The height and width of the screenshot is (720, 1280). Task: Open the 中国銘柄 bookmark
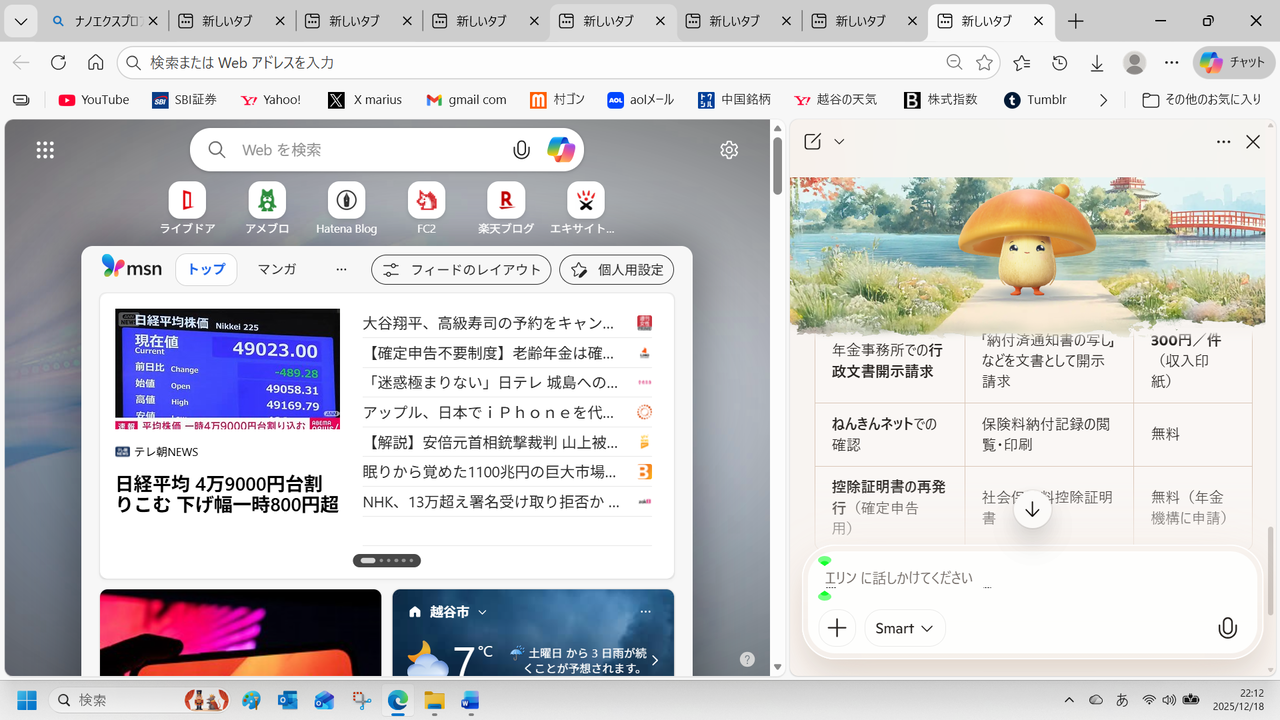735,100
